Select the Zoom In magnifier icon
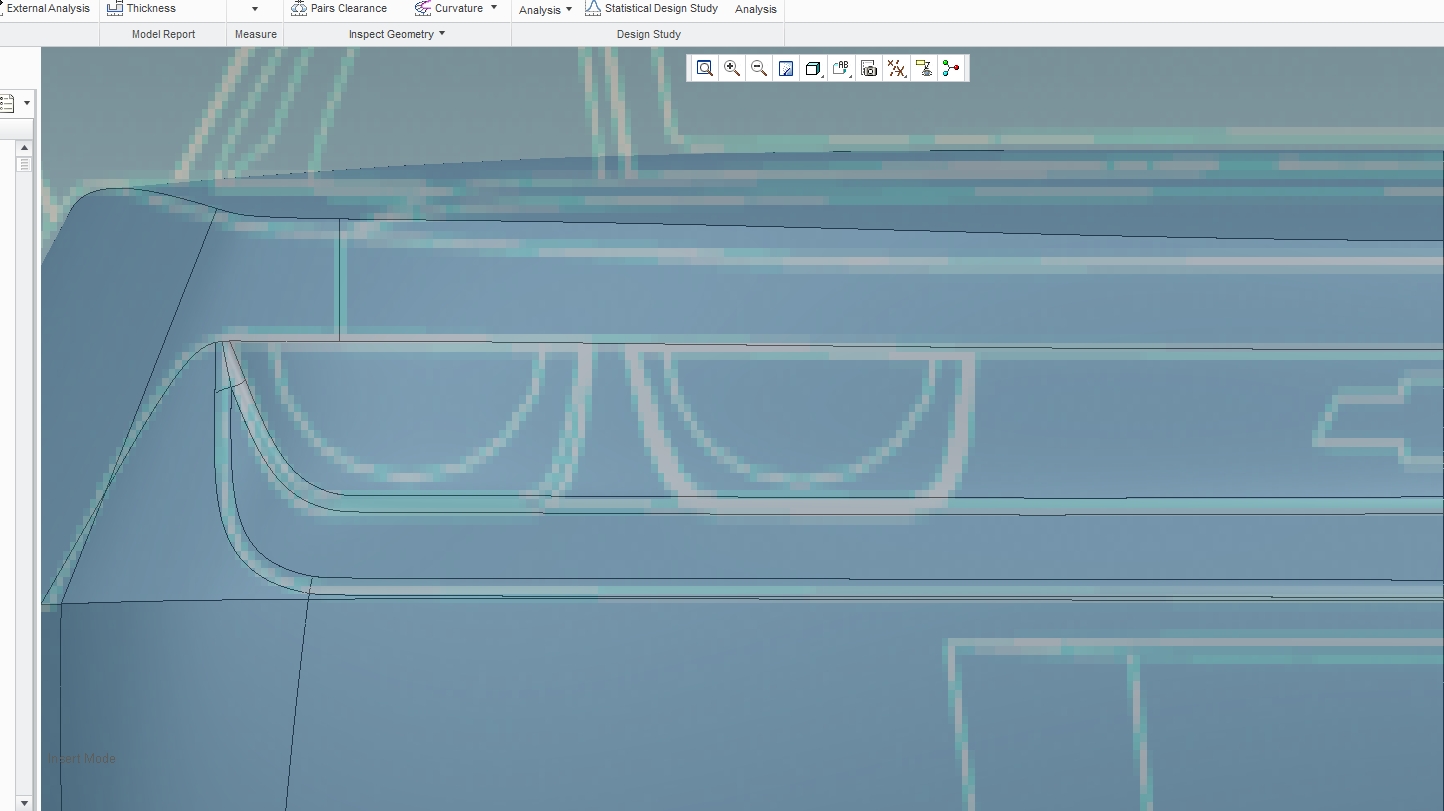This screenshot has width=1444, height=811. click(x=732, y=68)
